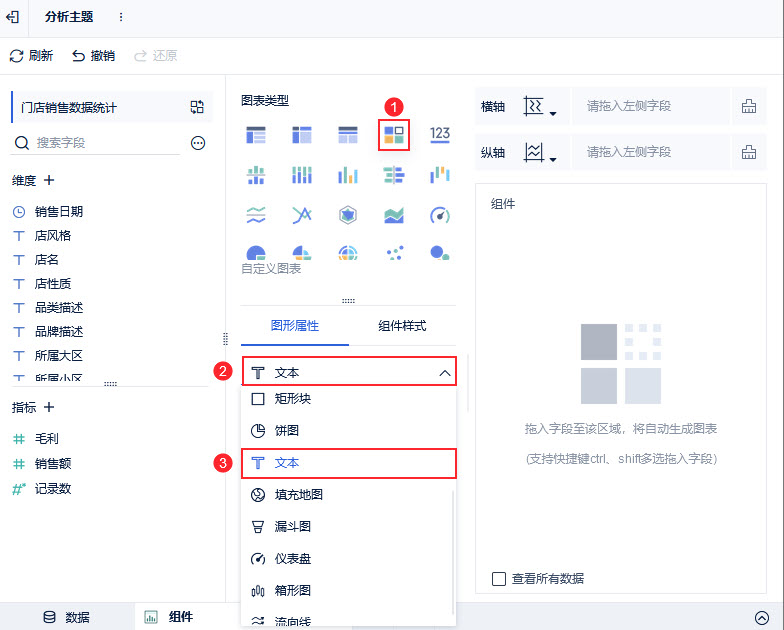Select the radar chart icon
This screenshot has width=784, height=630.
(348, 216)
